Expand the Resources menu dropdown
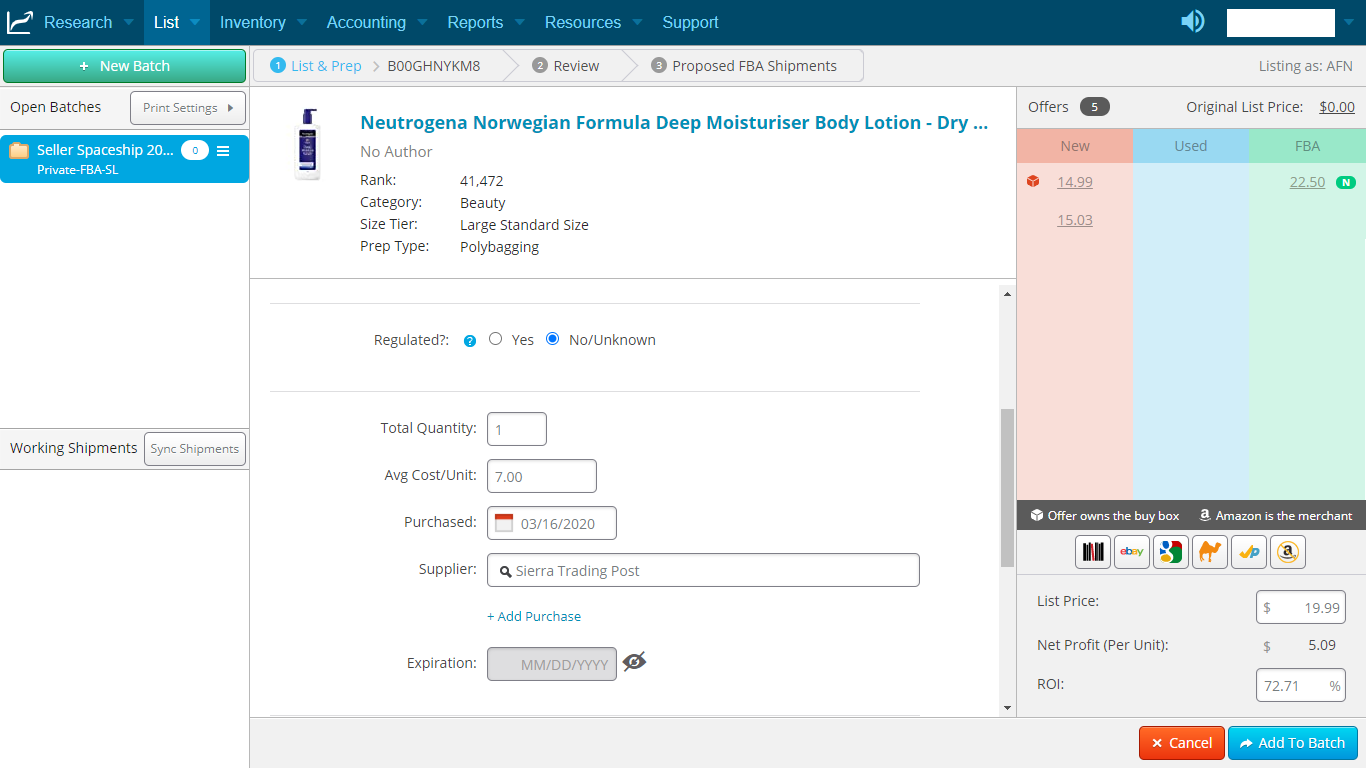Screen dimensions: 1366x768 [x=593, y=22]
